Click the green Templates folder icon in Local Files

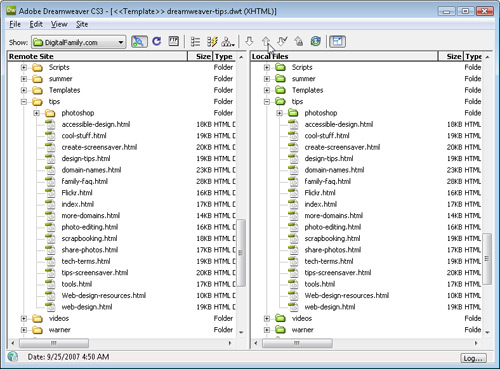click(x=280, y=90)
